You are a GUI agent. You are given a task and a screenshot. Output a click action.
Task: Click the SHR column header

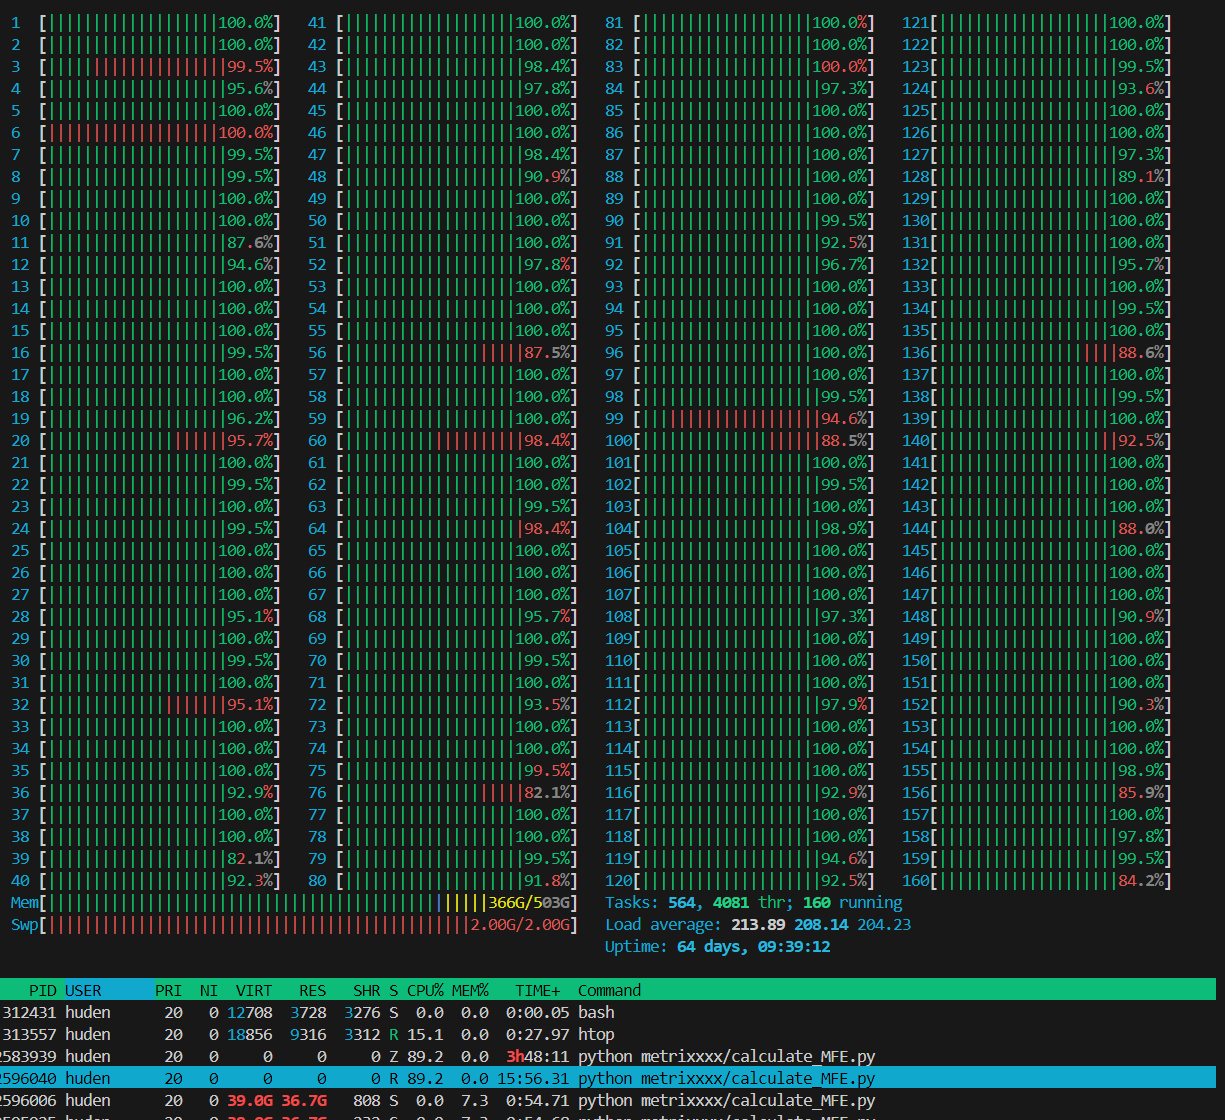click(366, 990)
